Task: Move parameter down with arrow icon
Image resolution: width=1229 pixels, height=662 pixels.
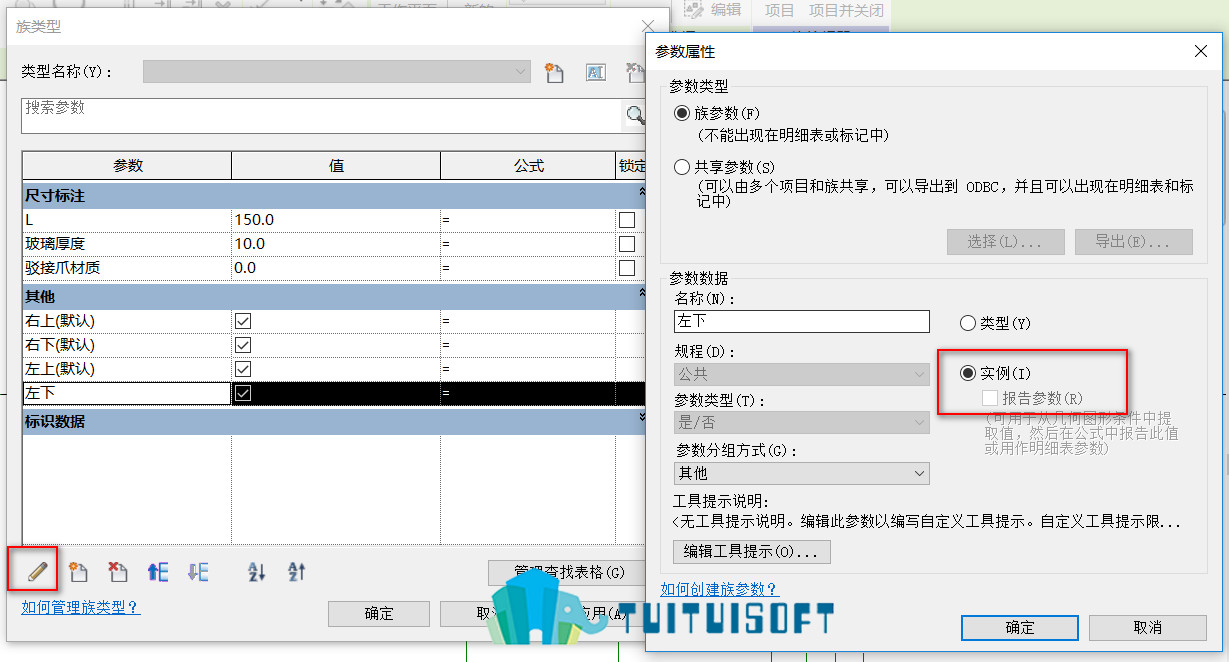Action: click(x=198, y=572)
